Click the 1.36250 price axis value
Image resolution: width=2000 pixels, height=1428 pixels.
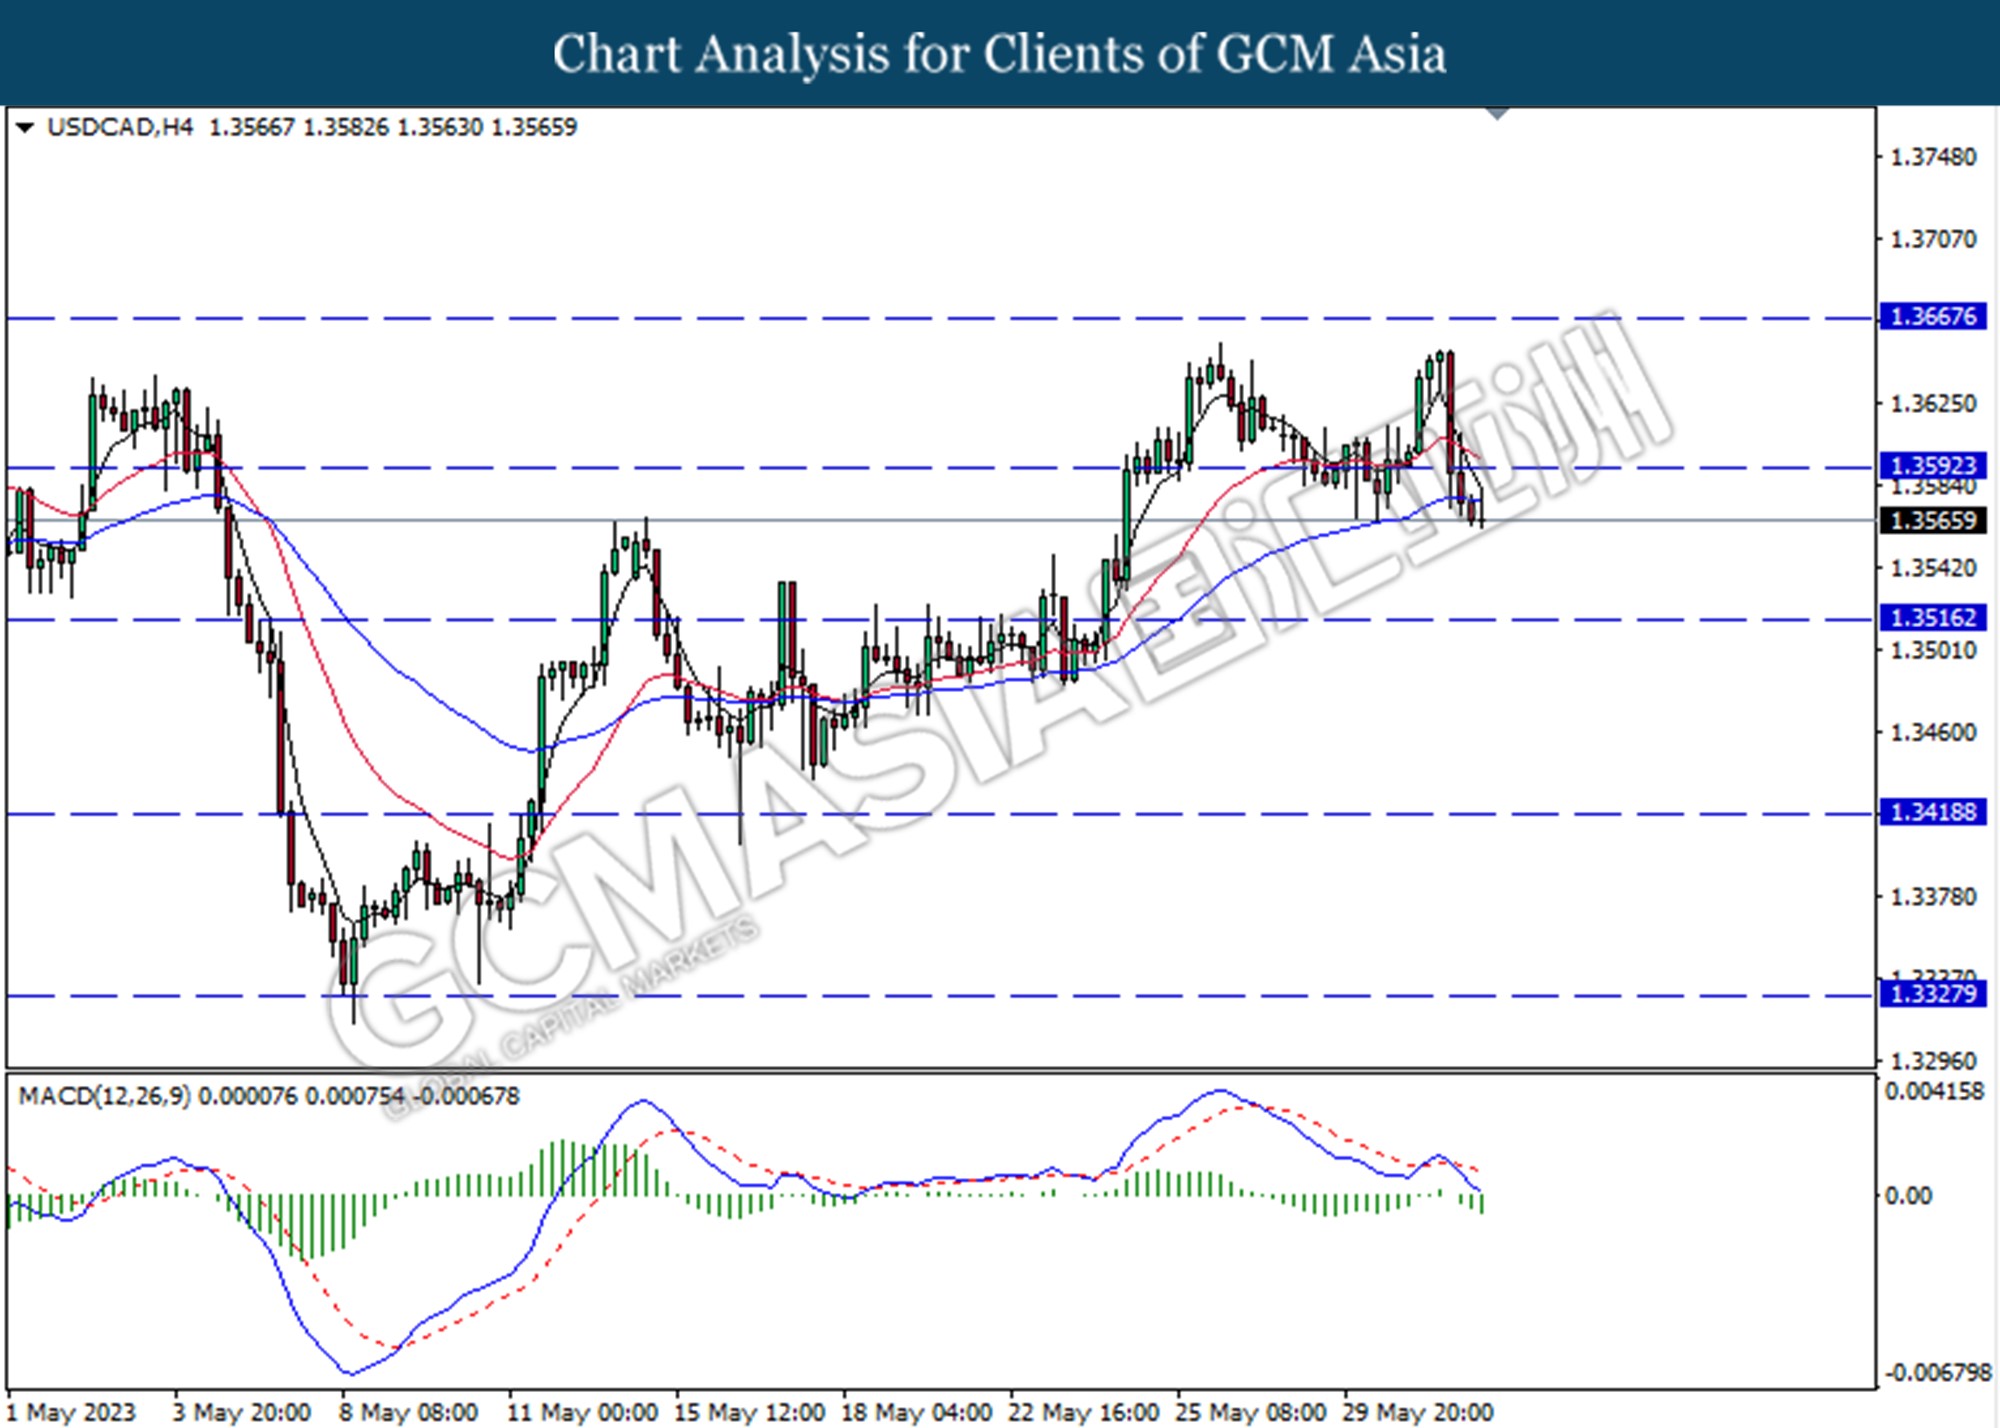[x=1934, y=403]
